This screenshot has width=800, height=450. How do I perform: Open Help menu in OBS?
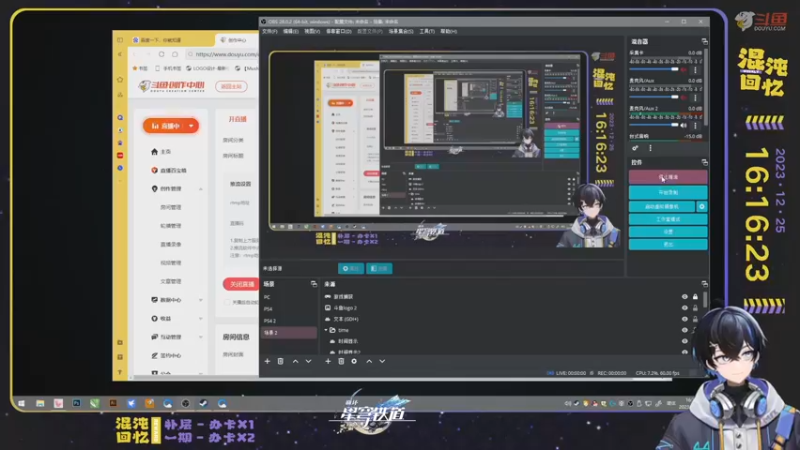click(x=448, y=32)
